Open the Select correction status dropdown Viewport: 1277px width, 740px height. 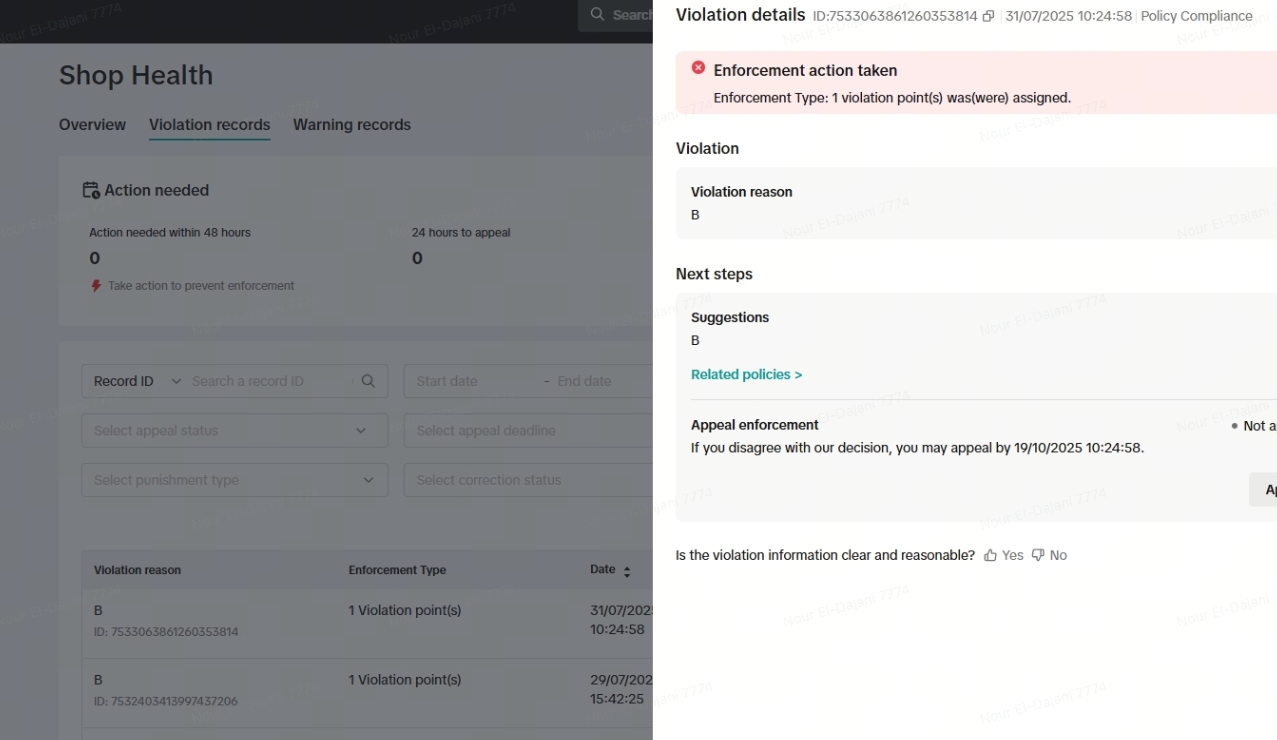point(529,480)
